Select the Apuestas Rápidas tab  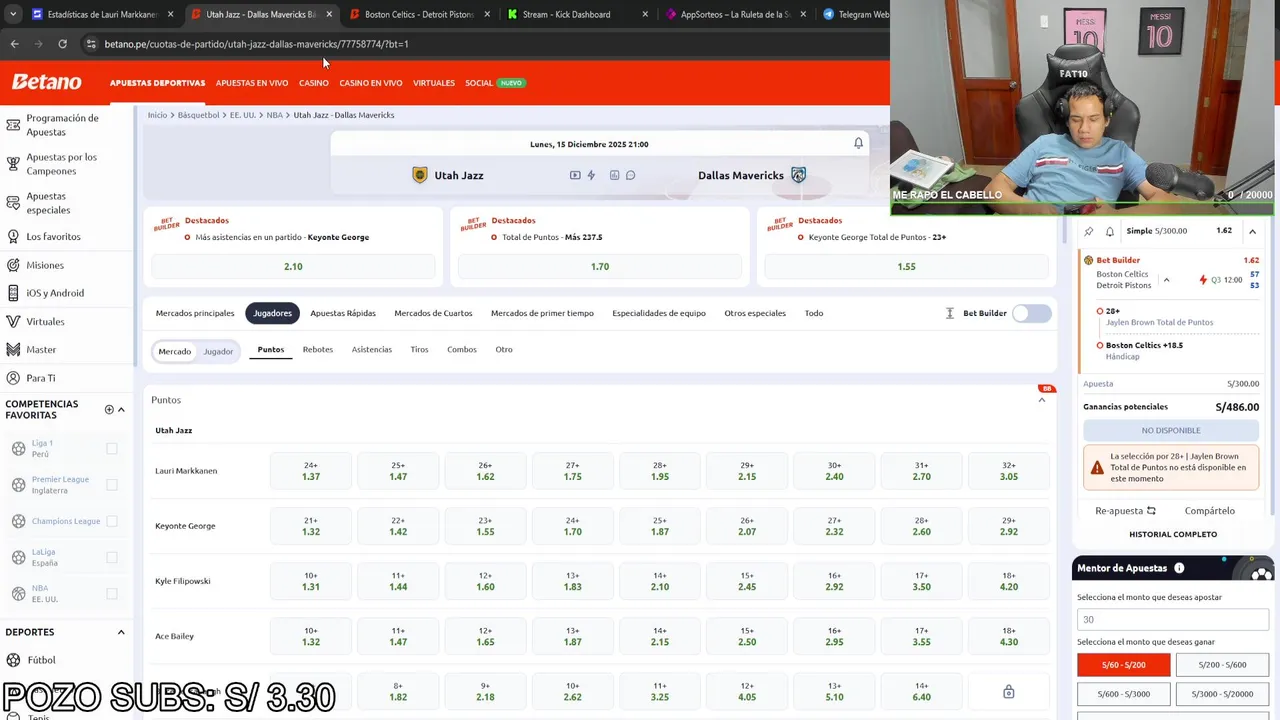343,313
